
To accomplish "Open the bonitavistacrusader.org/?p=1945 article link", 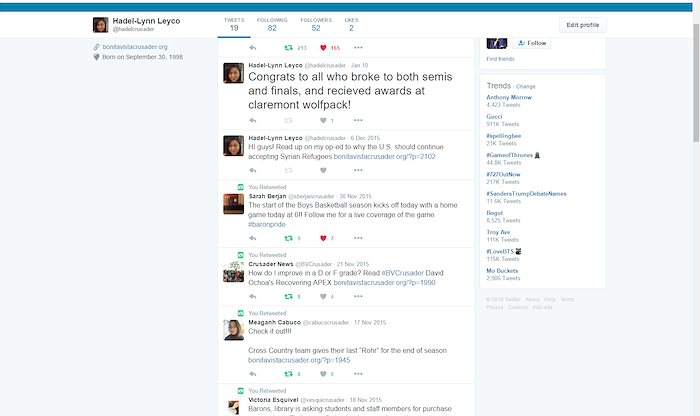I will pos(299,360).
